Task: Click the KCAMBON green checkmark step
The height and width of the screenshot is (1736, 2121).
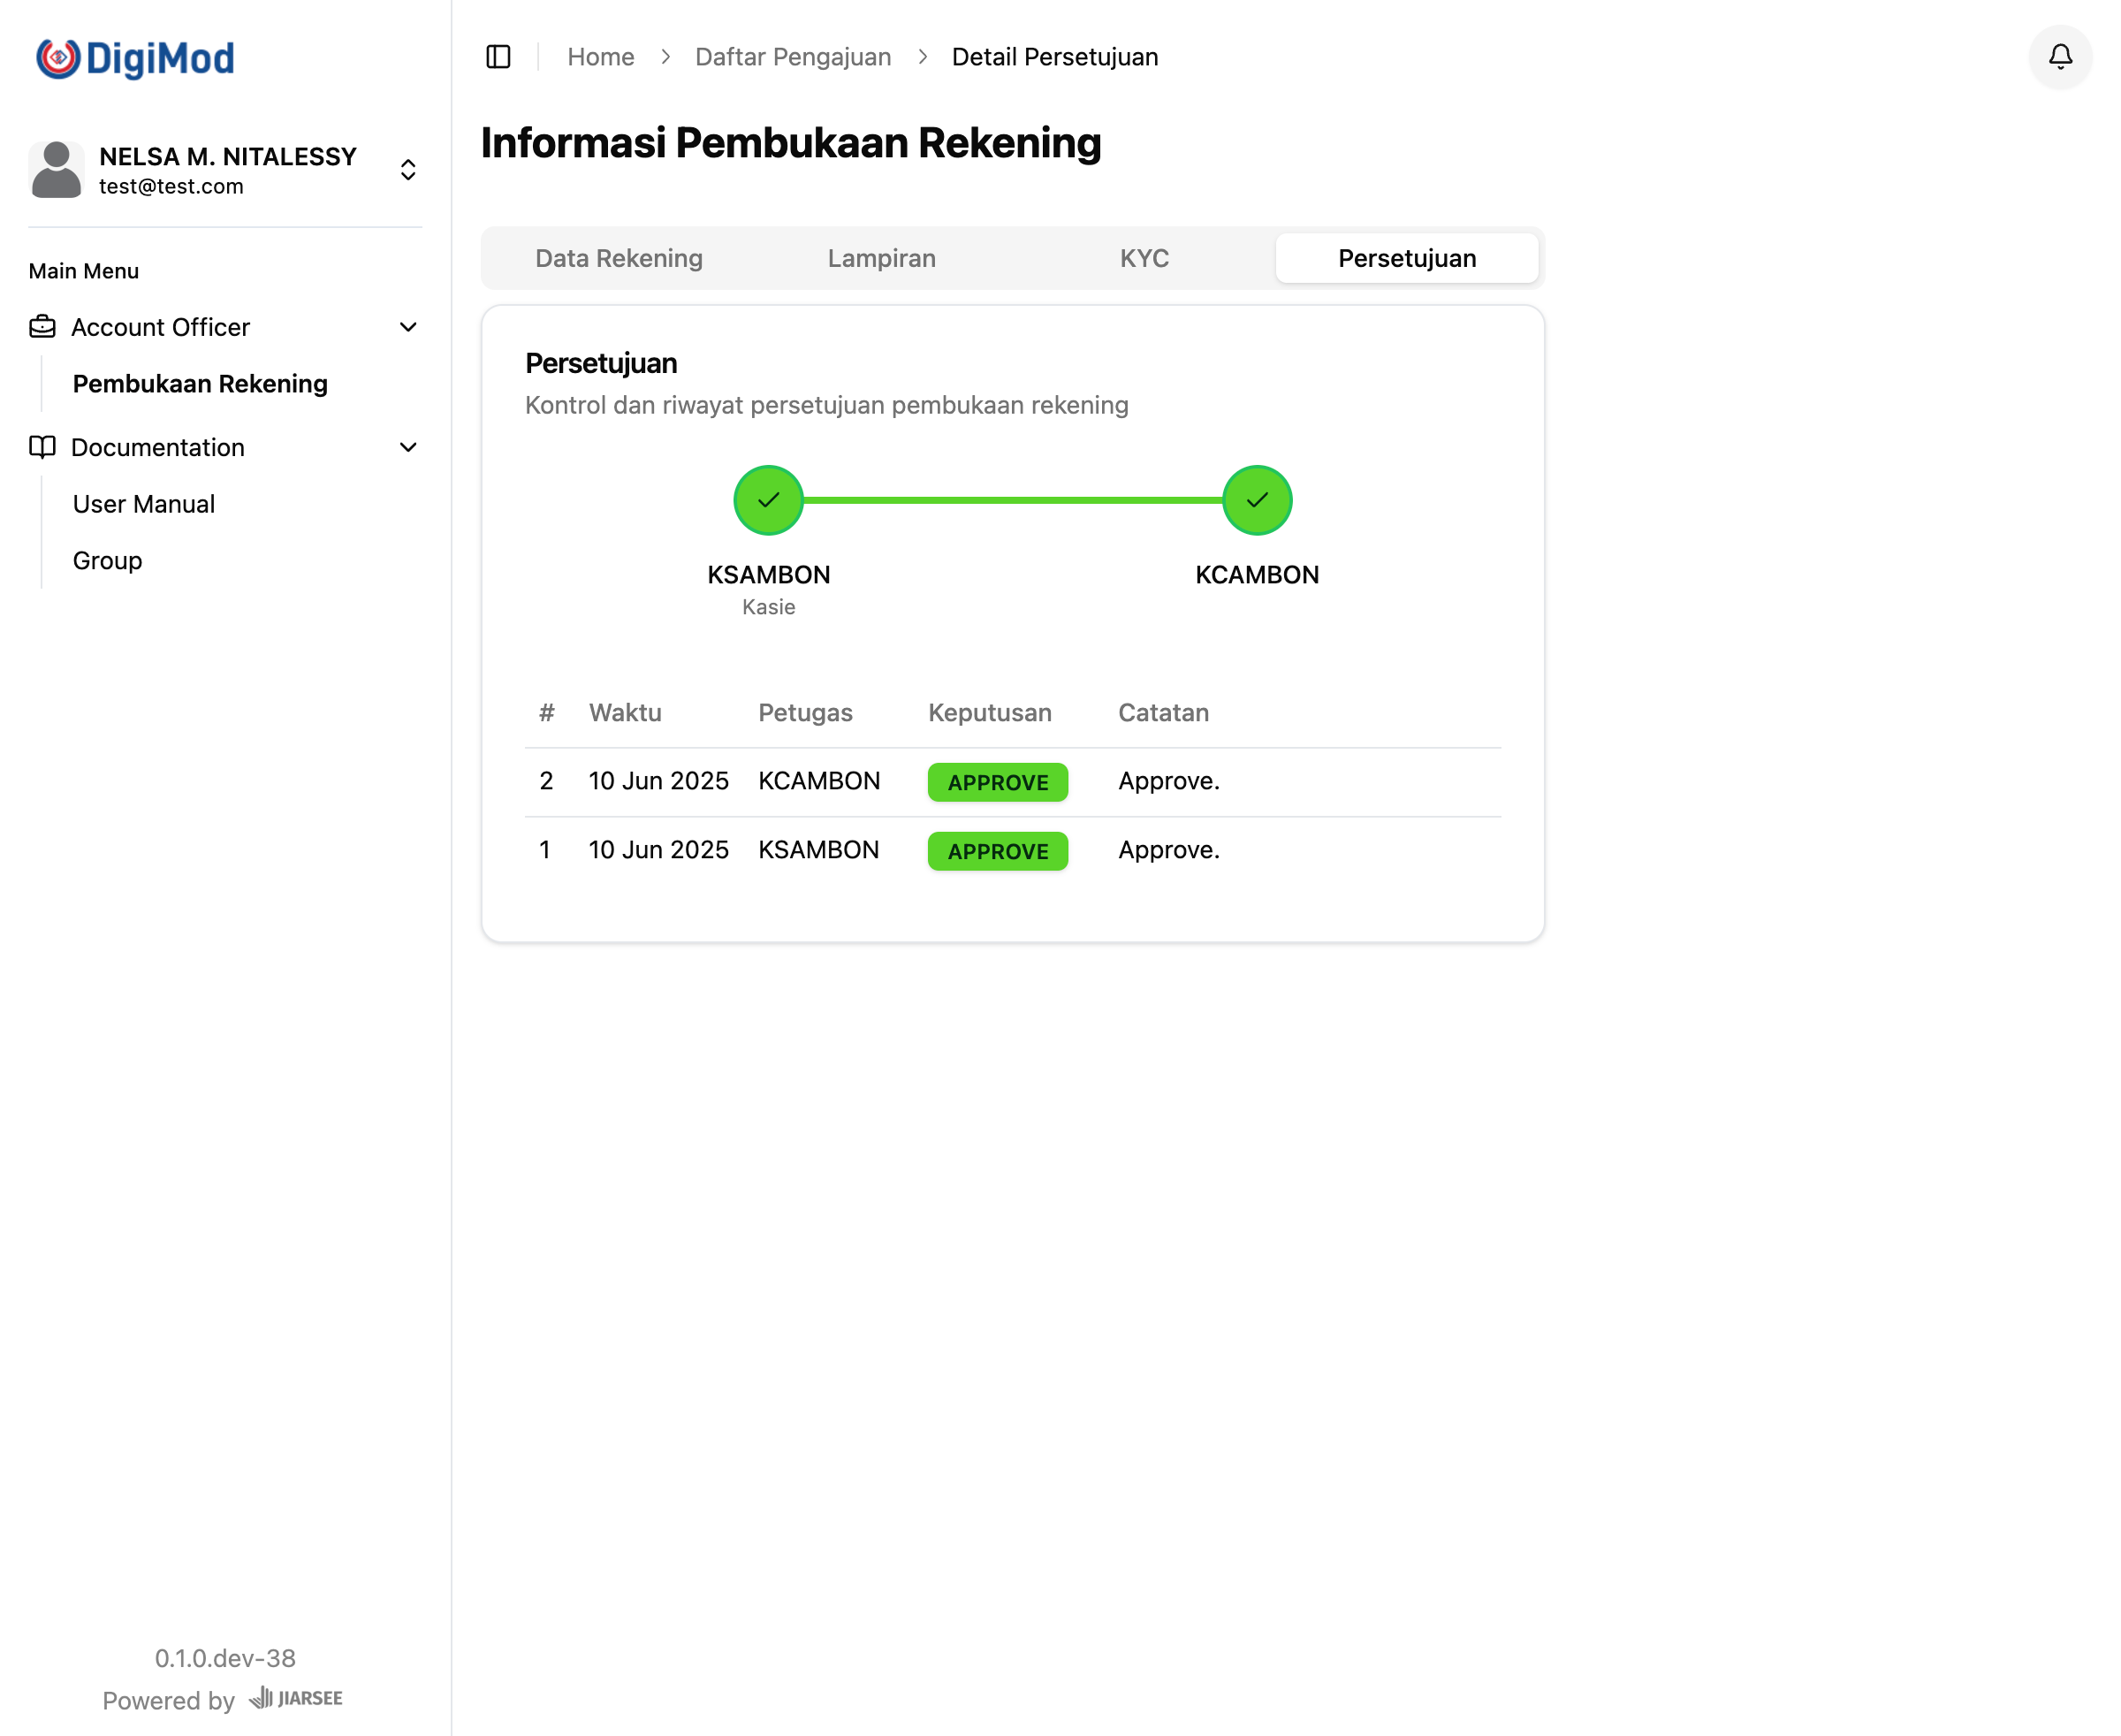Action: (x=1257, y=500)
